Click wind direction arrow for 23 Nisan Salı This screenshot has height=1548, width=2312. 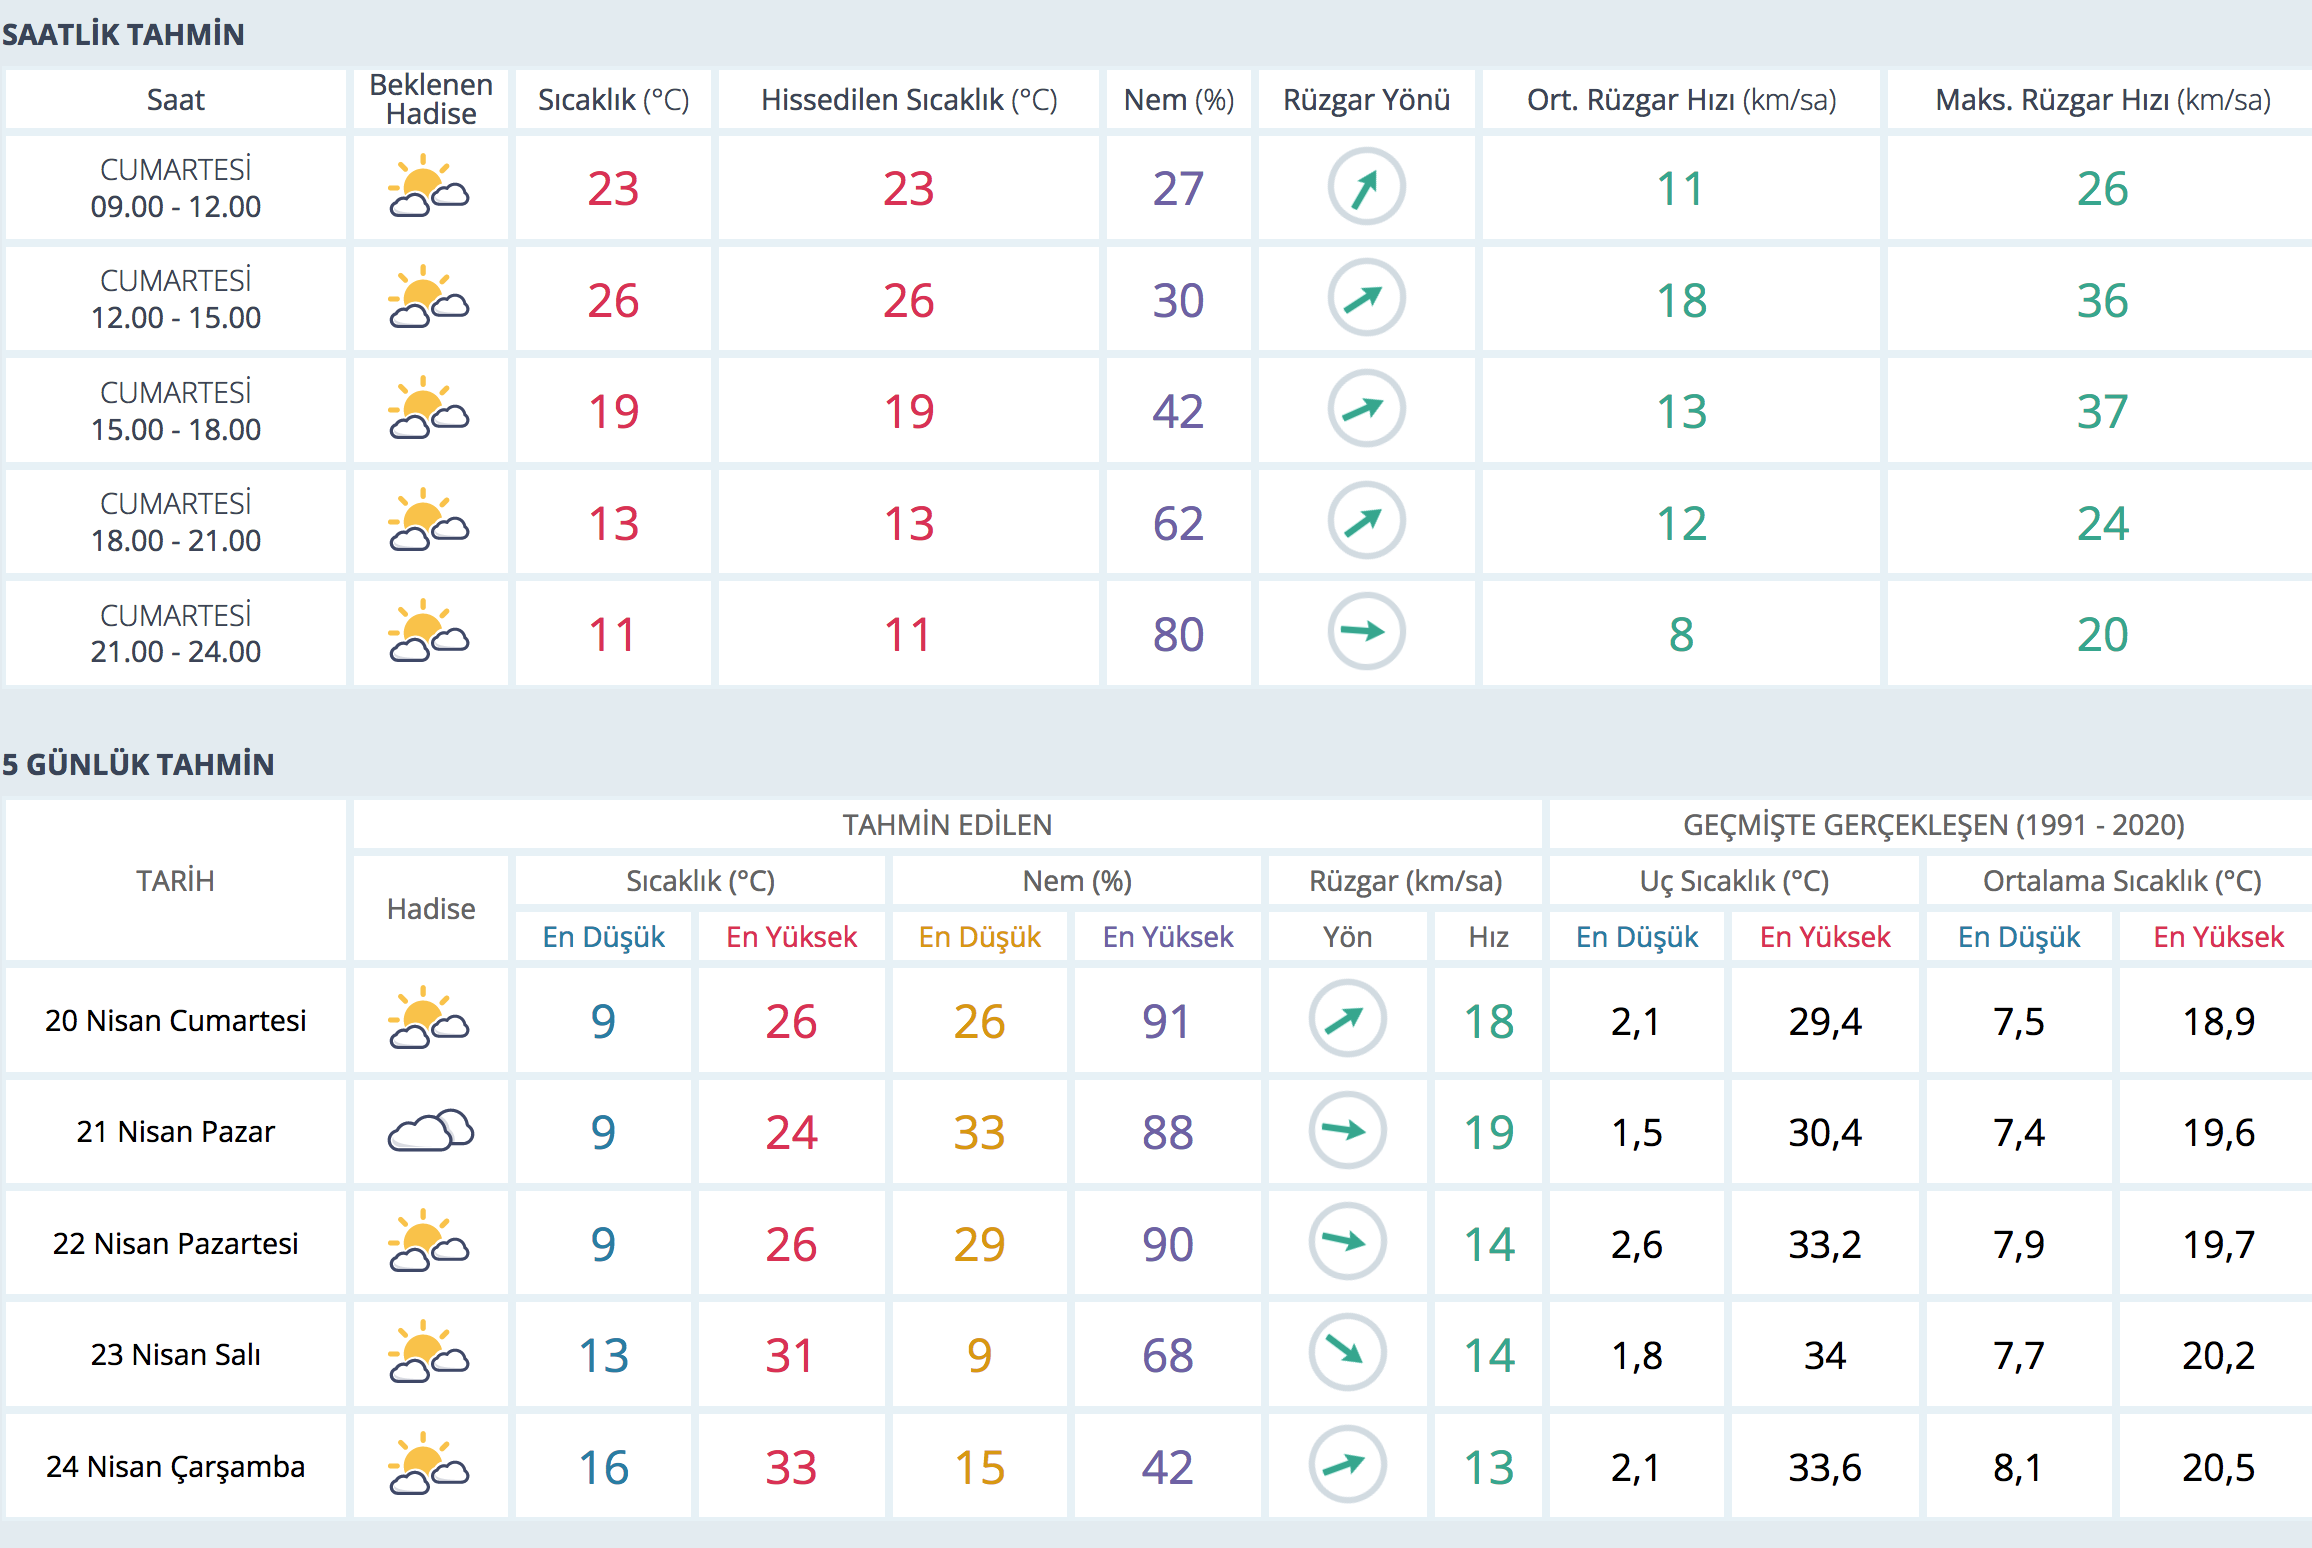(1347, 1353)
